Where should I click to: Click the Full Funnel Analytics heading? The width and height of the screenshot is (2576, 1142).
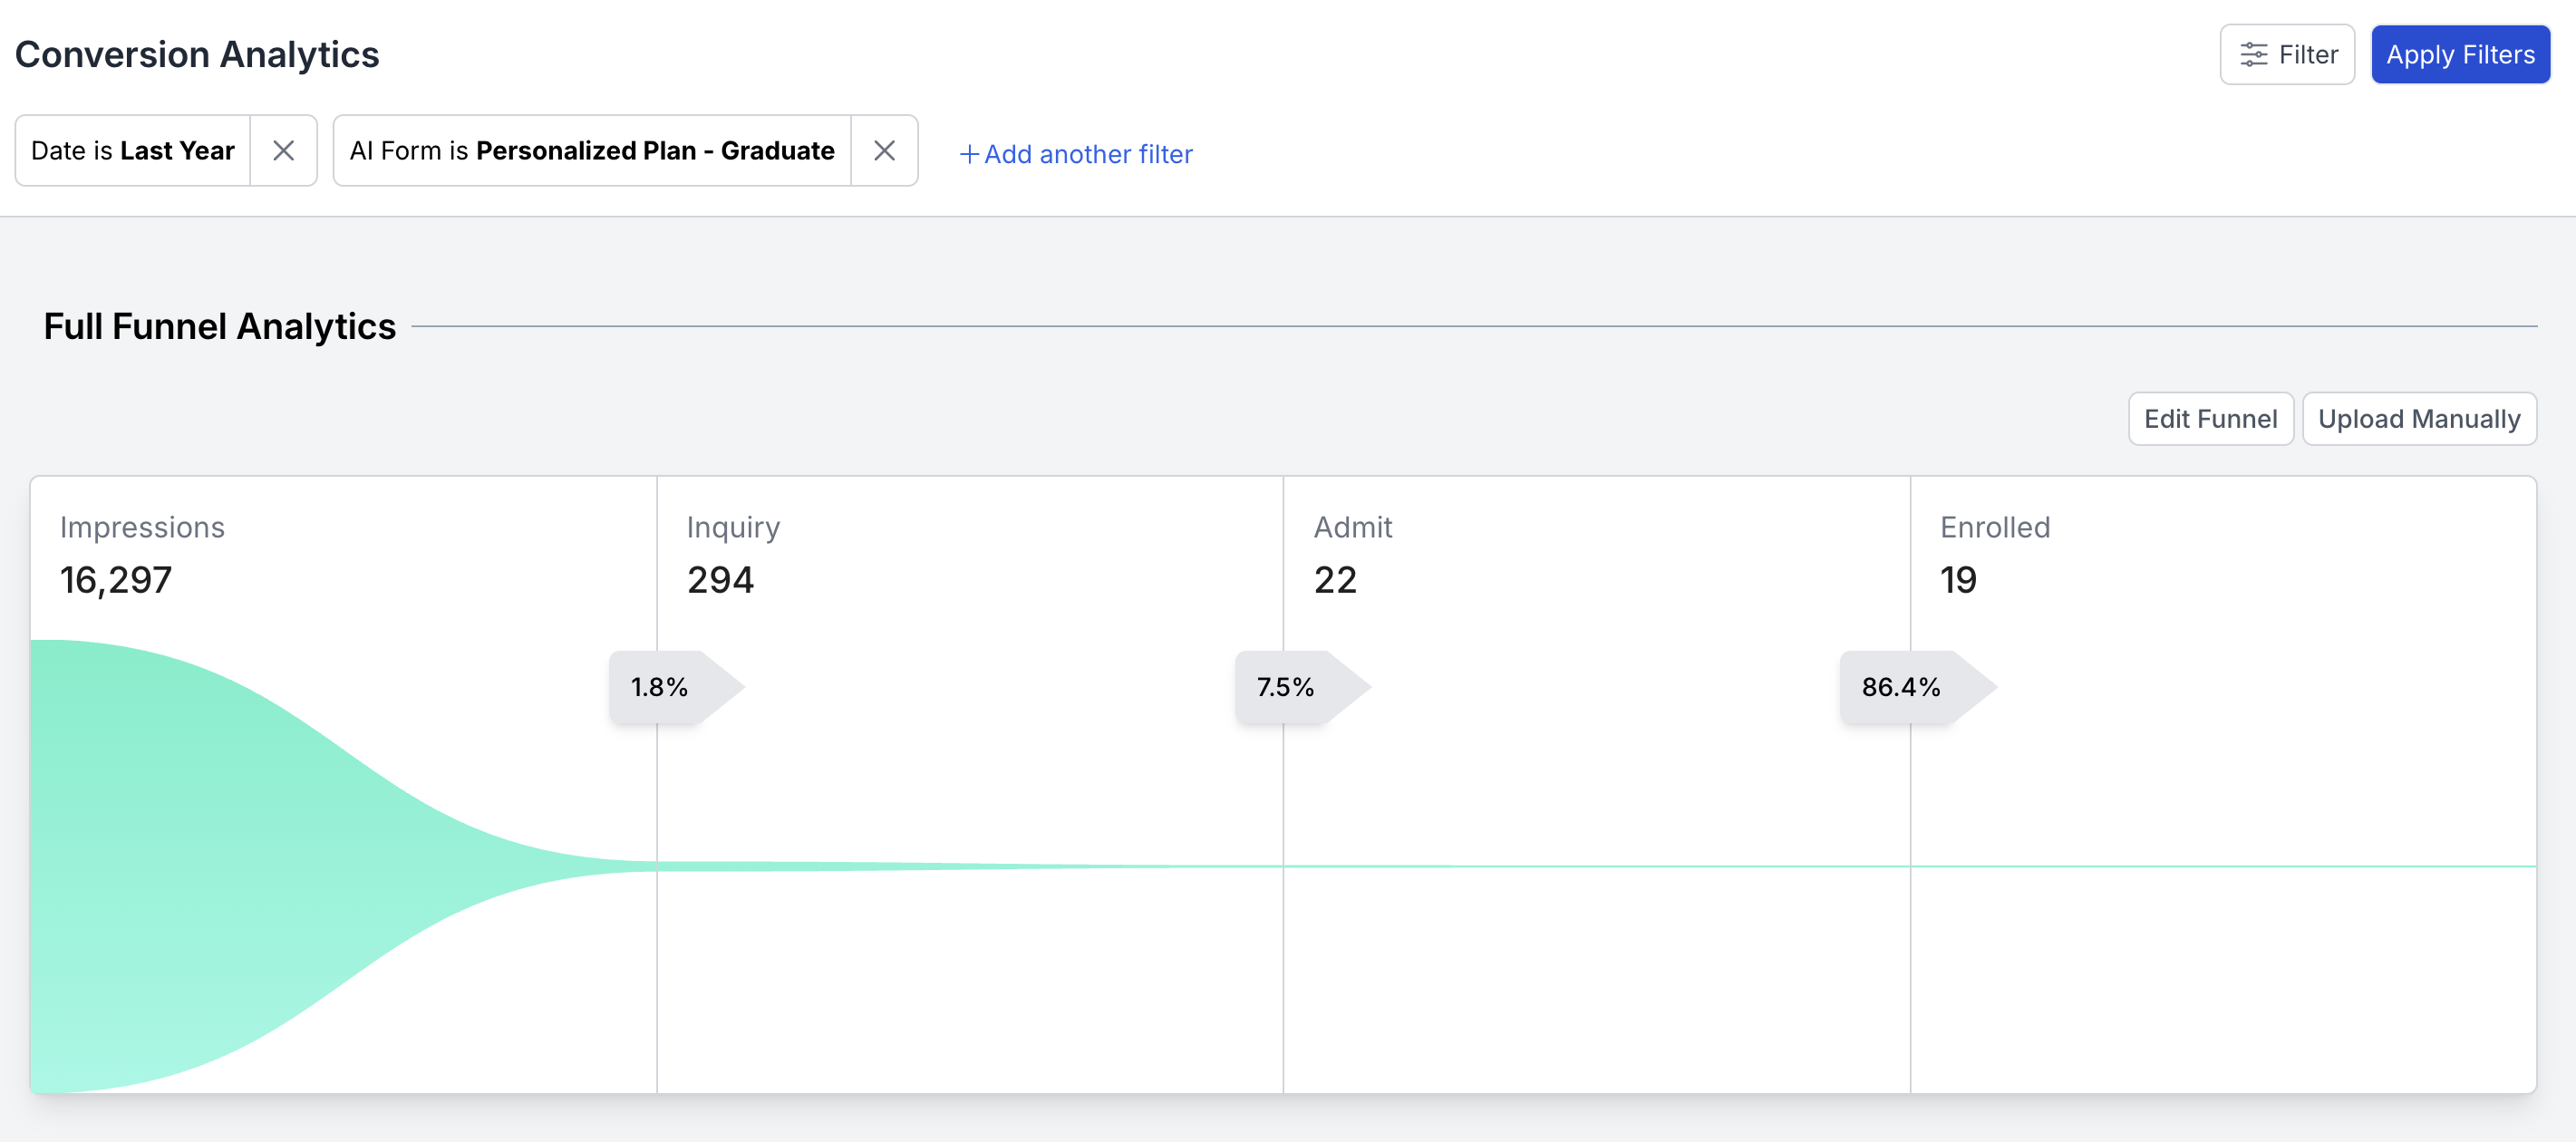pyautogui.click(x=220, y=326)
